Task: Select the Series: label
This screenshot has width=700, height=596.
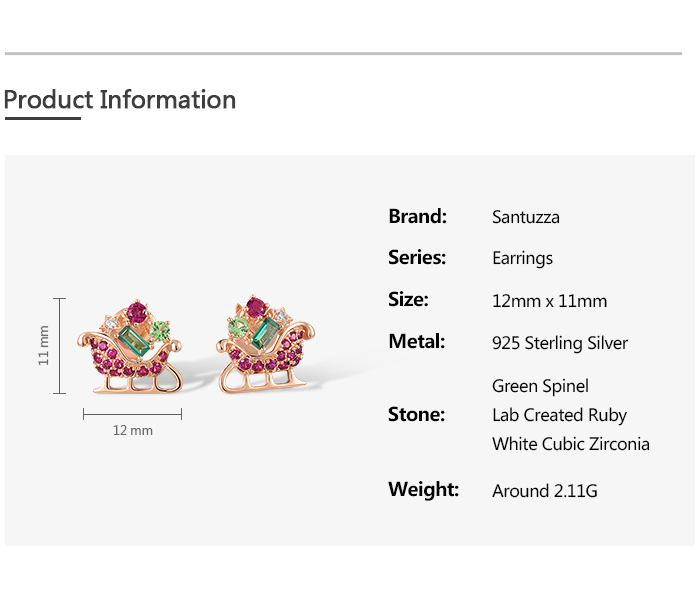Action: [x=417, y=258]
